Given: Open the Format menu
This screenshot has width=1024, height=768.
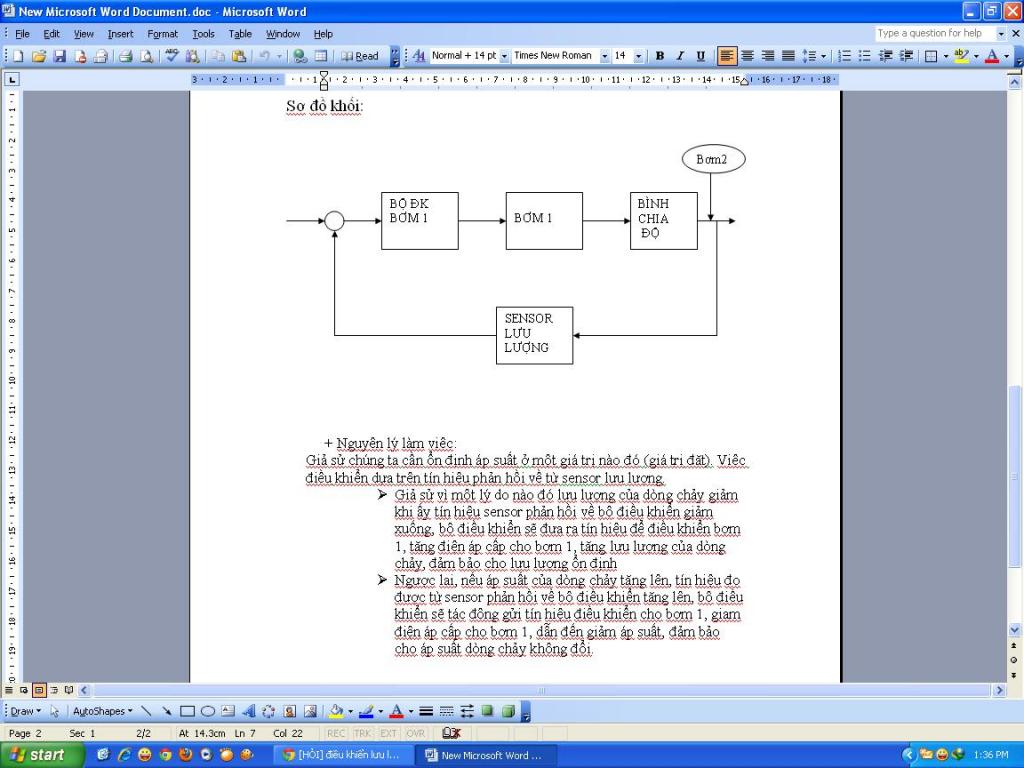Looking at the screenshot, I should coord(163,34).
